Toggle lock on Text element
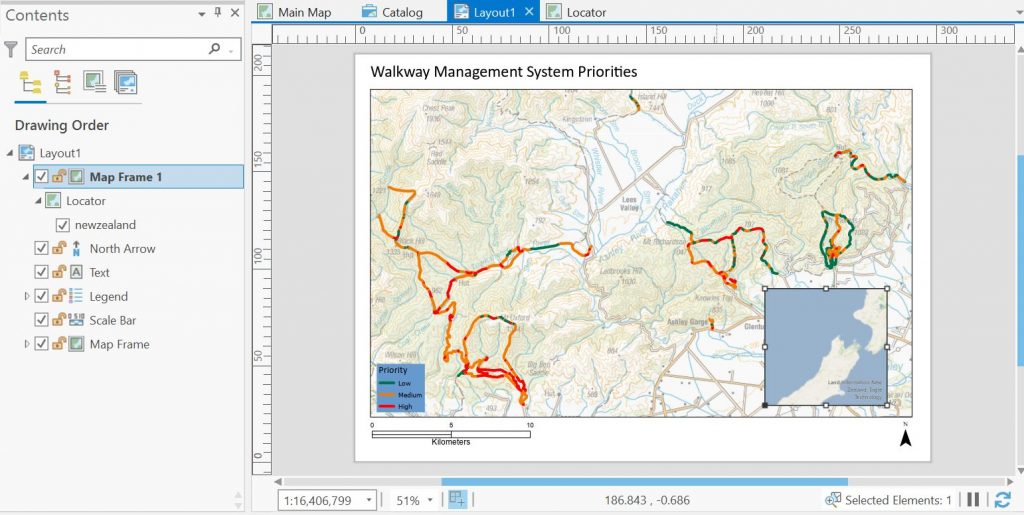Viewport: 1024px width, 515px height. coord(59,272)
